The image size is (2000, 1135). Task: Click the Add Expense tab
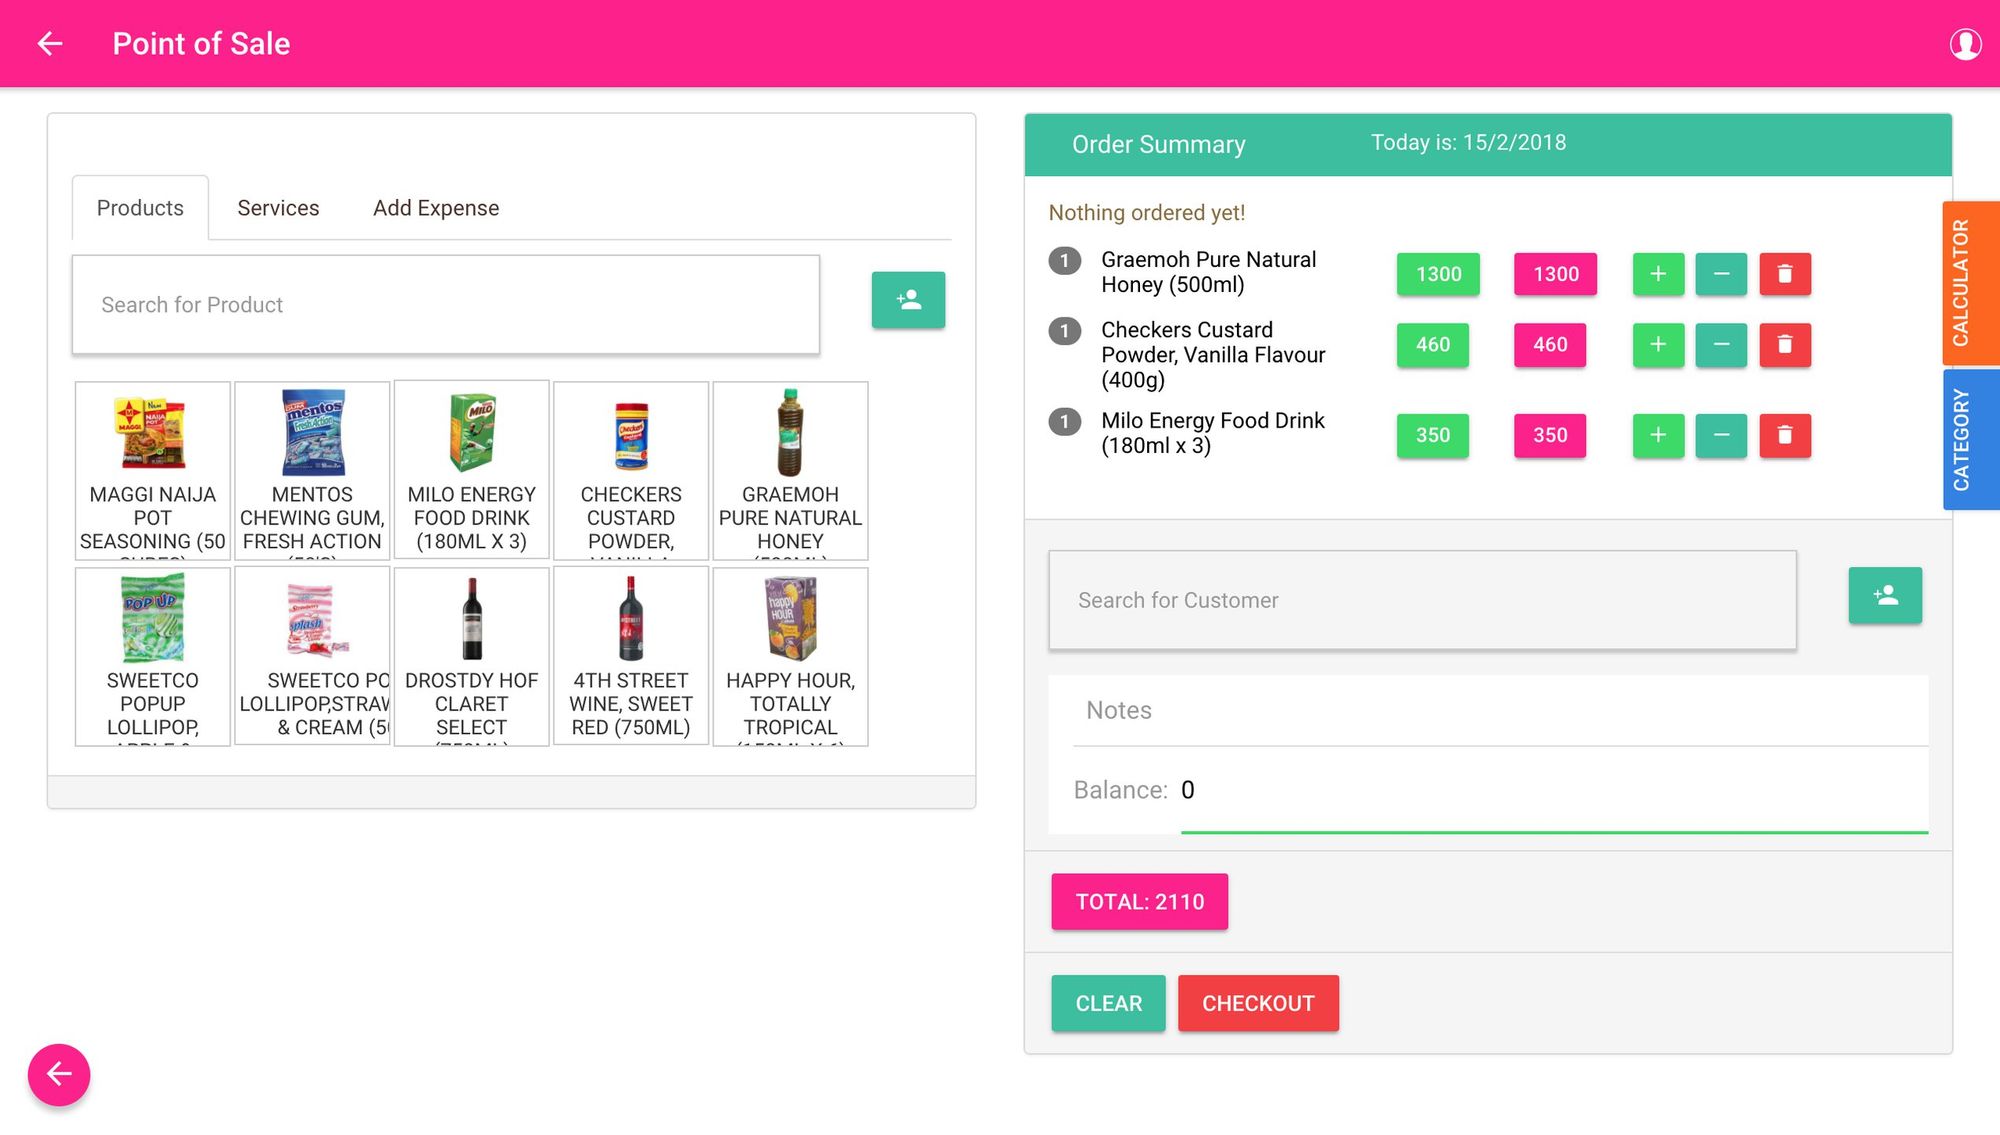[x=435, y=207]
